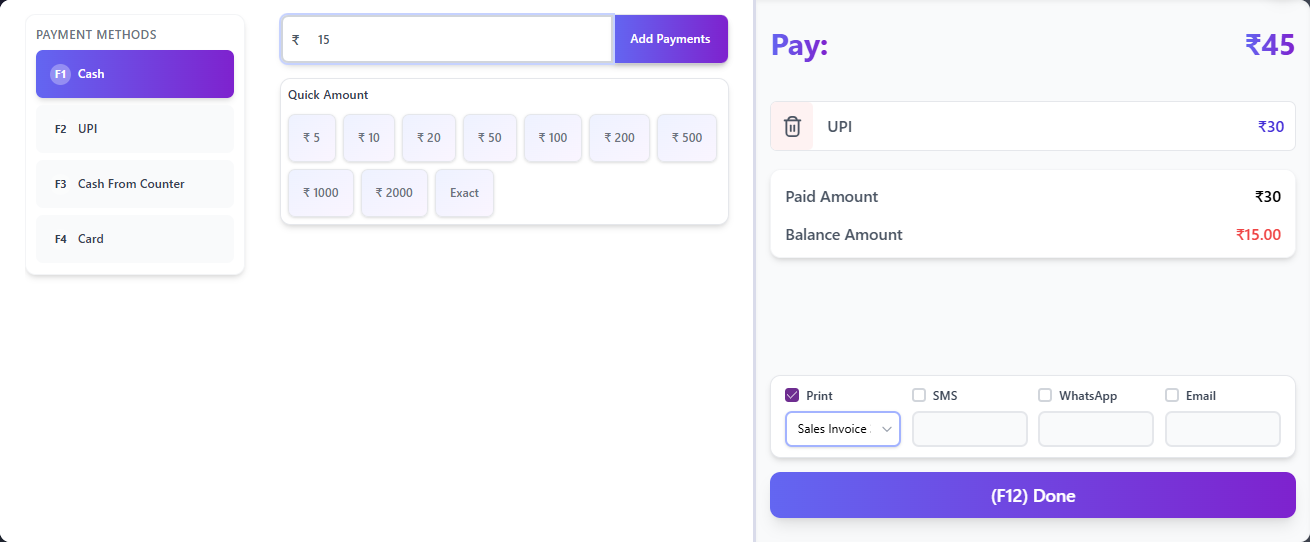Tick the WhatsApp checkbox
The image size is (1310, 542).
1045,395
